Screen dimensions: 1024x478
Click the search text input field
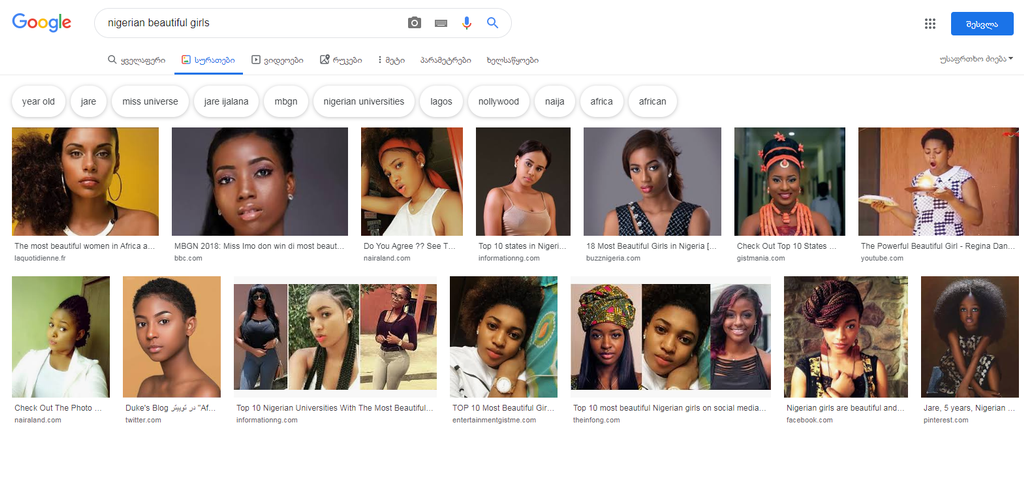[x=250, y=23]
